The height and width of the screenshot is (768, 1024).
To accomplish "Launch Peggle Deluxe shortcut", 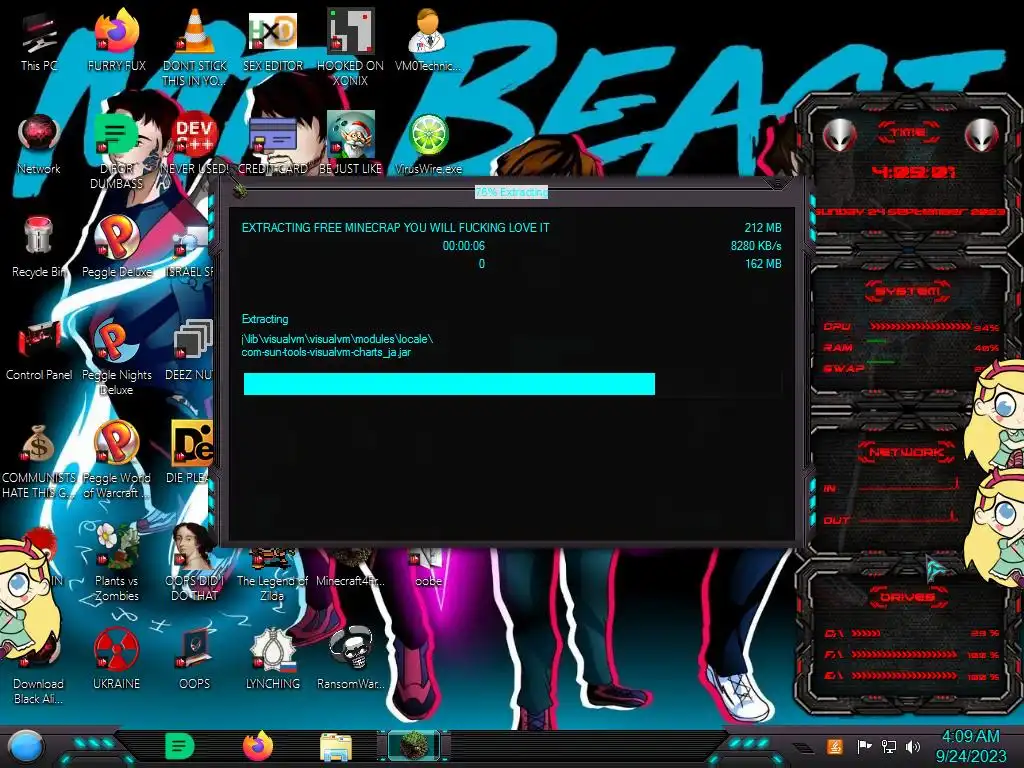I will click(116, 237).
